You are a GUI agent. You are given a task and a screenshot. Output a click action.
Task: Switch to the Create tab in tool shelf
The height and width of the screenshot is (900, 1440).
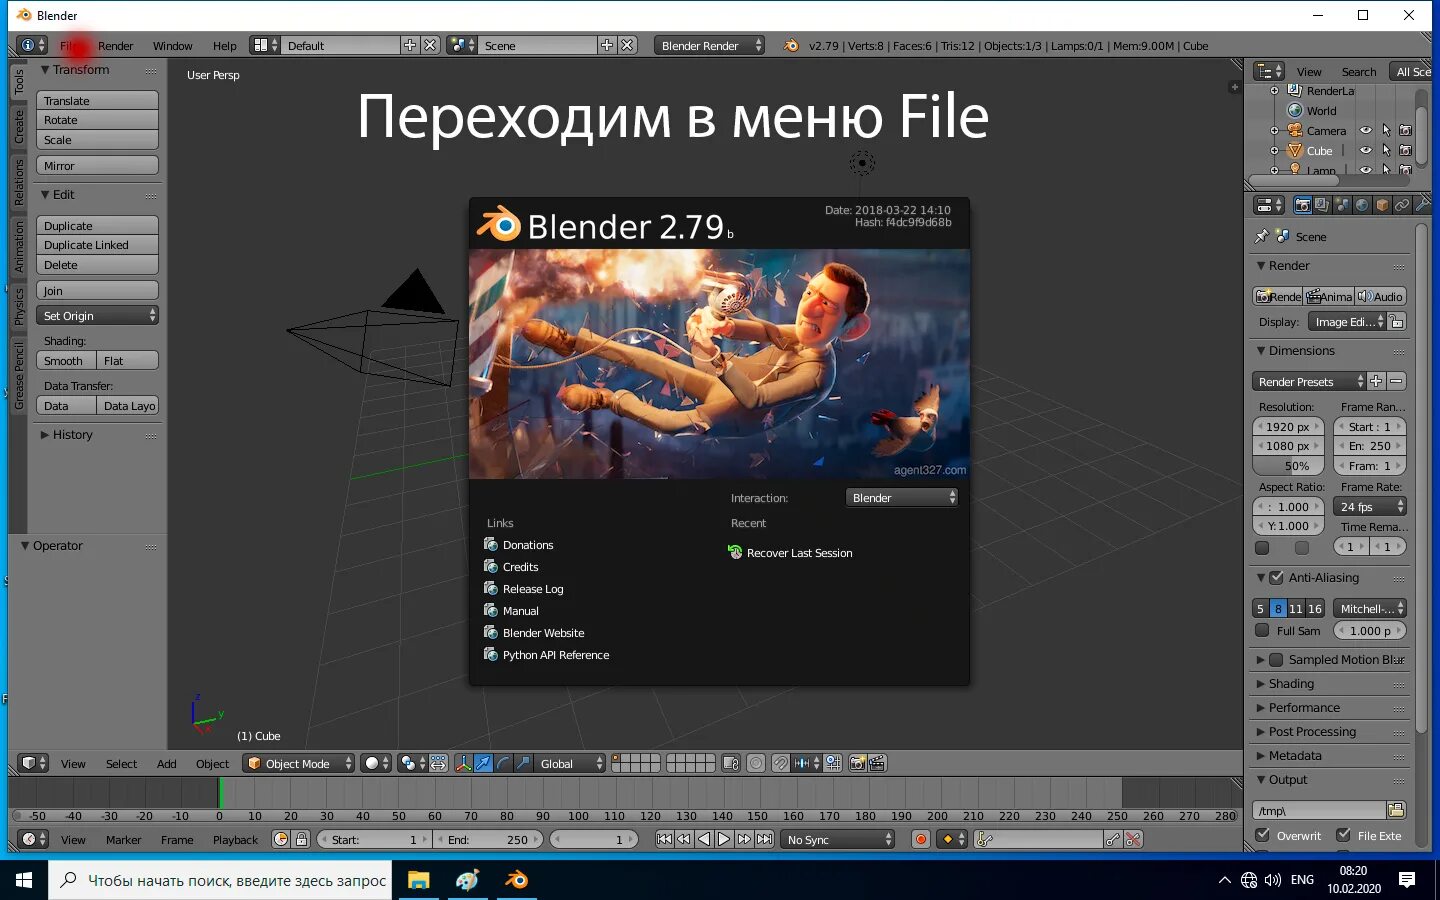click(18, 127)
